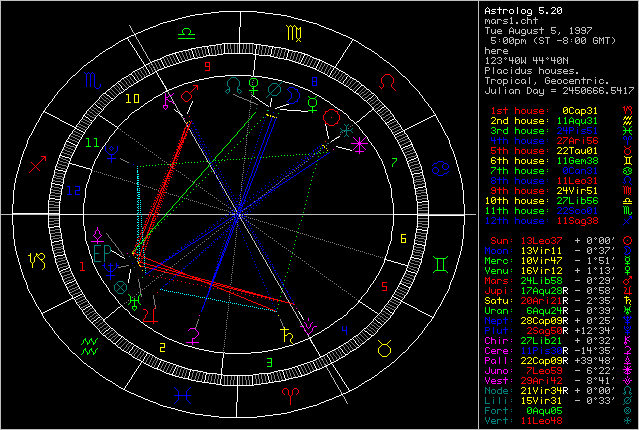Click the blue Pisces sign glyph on the wheel
Image resolution: width=639 pixels, height=430 pixels.
point(182,395)
